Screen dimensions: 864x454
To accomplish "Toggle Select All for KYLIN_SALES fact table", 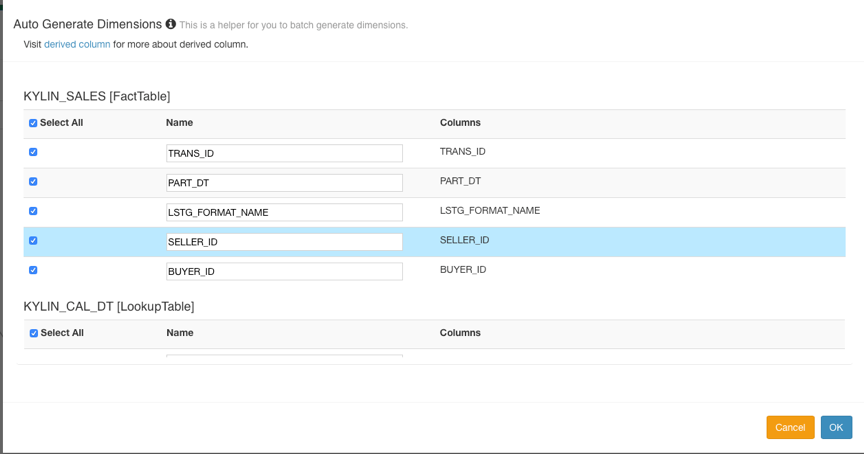I will coord(33,123).
